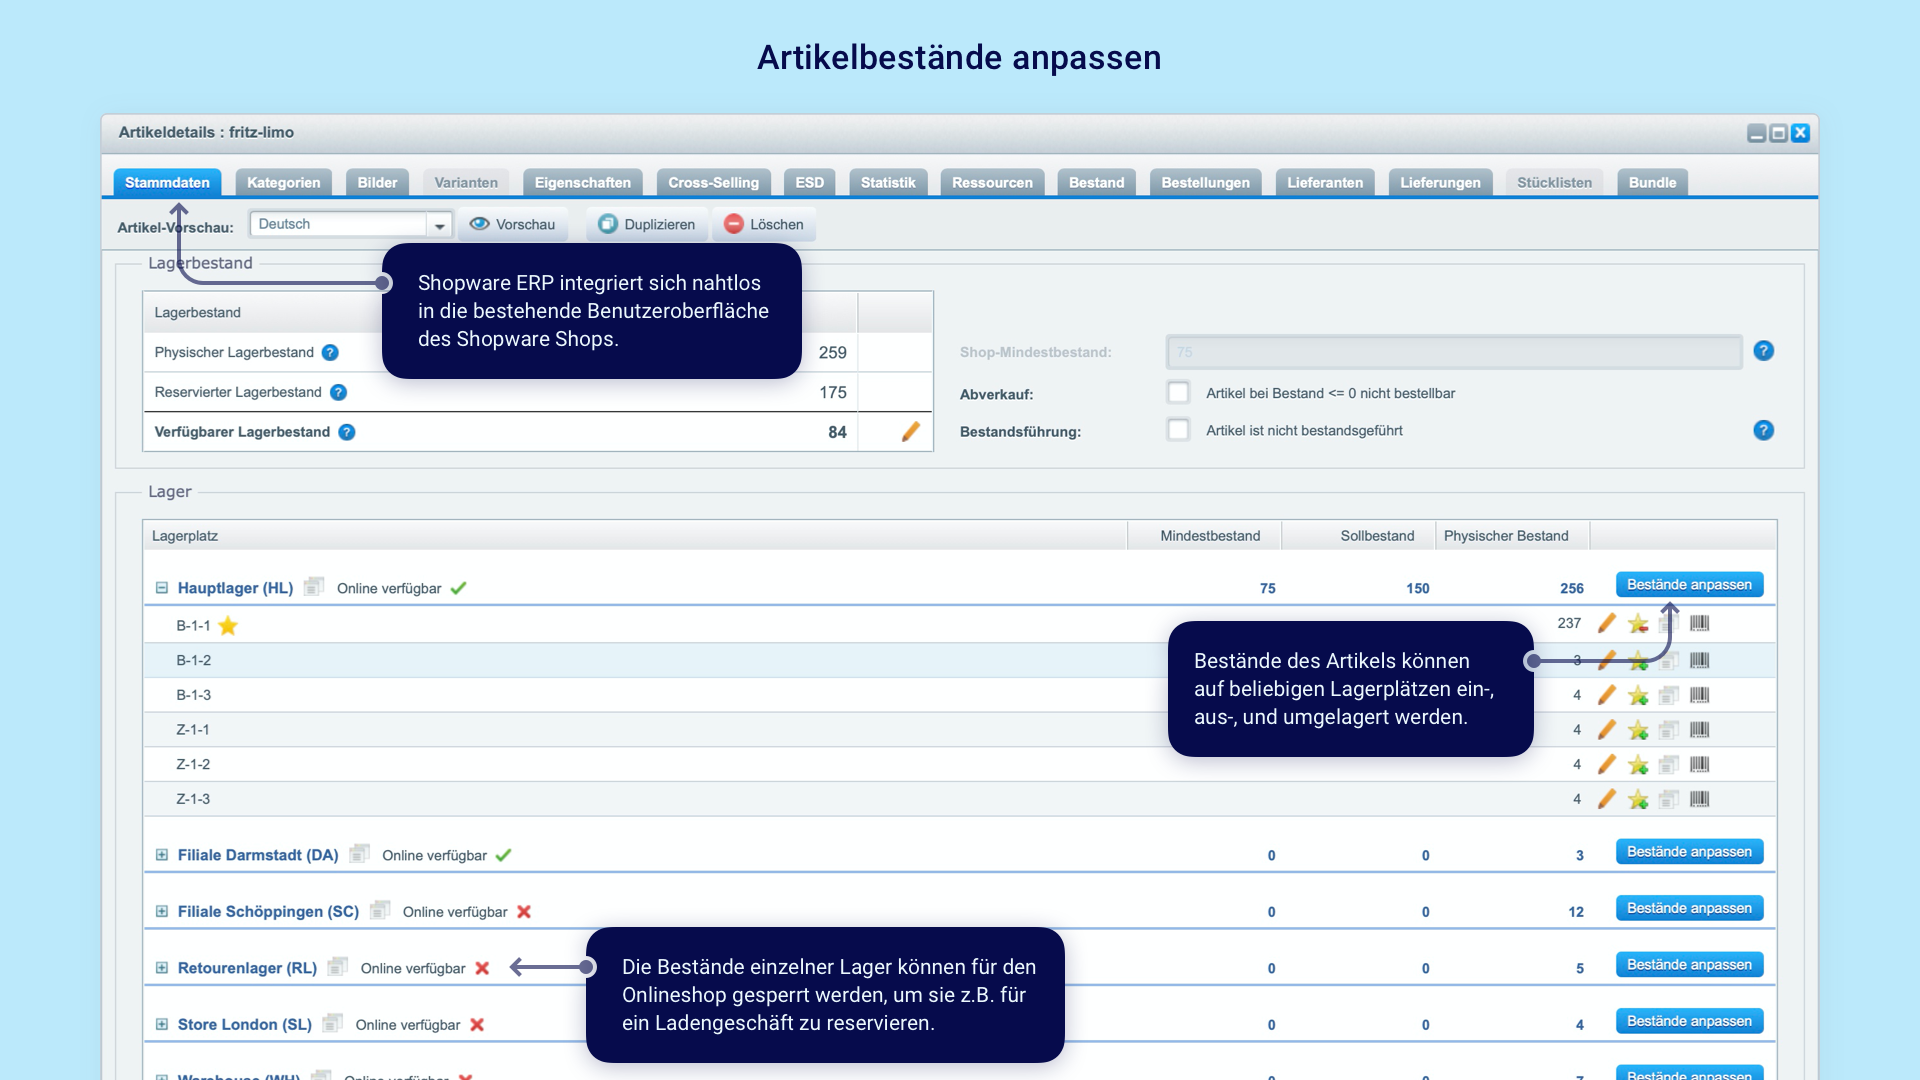Set bin Z-1-2 as default via star
This screenshot has width=1920, height=1080.
click(1638, 765)
